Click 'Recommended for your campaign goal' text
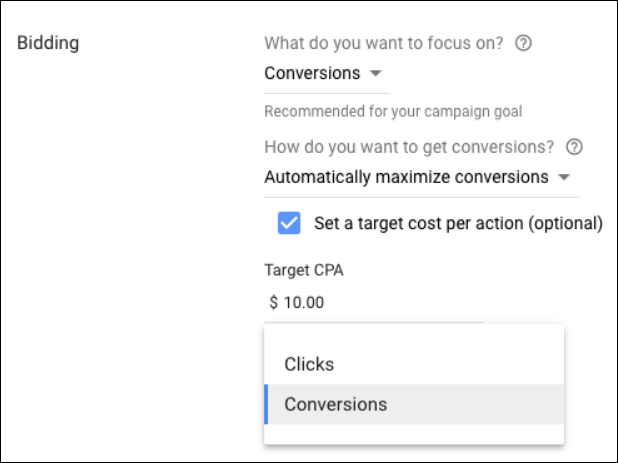 tap(393, 112)
